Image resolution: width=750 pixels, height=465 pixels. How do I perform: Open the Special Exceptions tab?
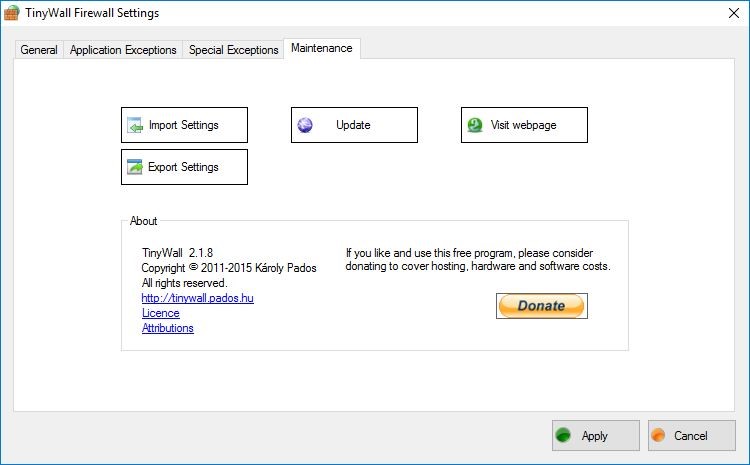[233, 50]
